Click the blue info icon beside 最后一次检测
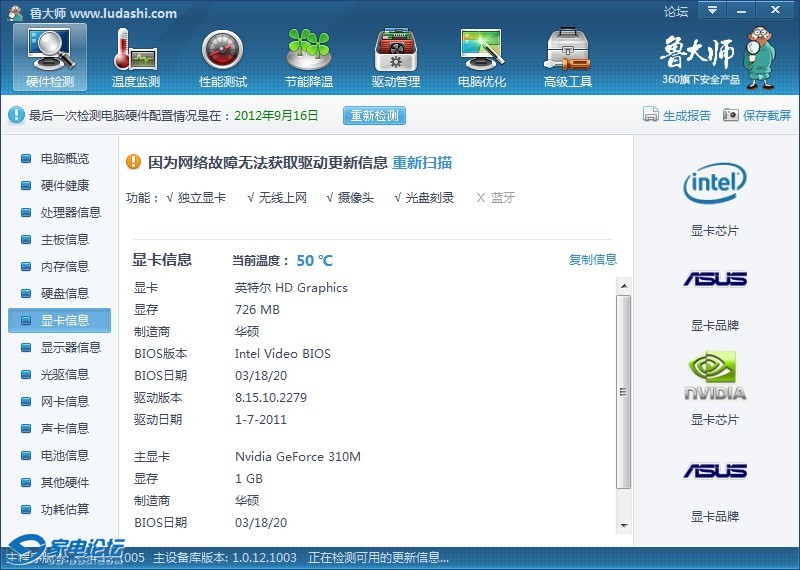The width and height of the screenshot is (800, 570). tap(16, 115)
